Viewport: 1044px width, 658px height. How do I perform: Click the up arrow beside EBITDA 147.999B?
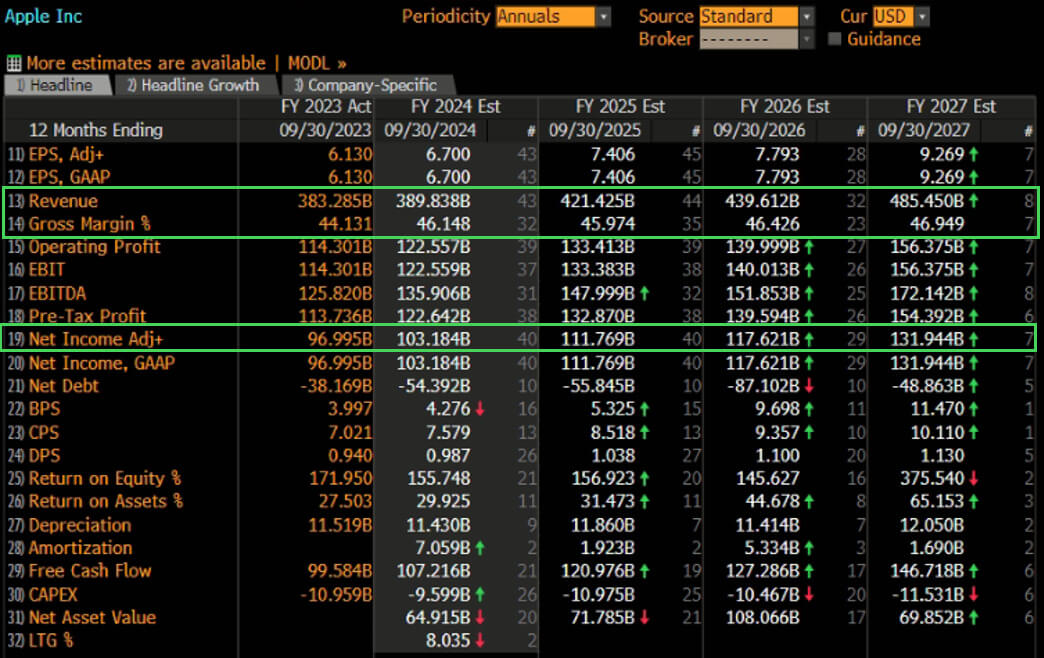[645, 294]
